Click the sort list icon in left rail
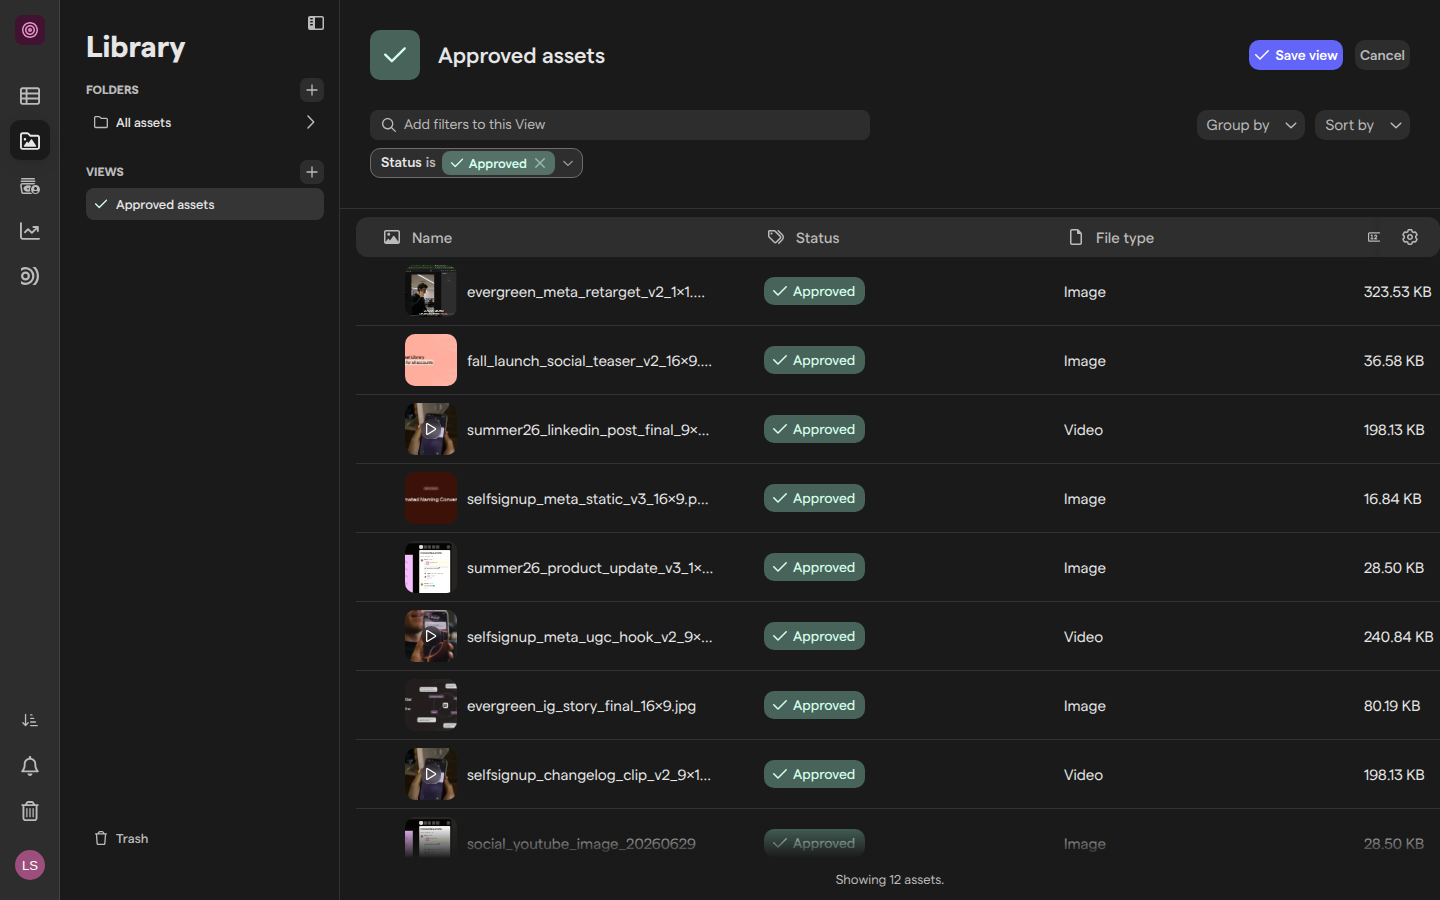Image resolution: width=1440 pixels, height=900 pixels. pos(30,720)
